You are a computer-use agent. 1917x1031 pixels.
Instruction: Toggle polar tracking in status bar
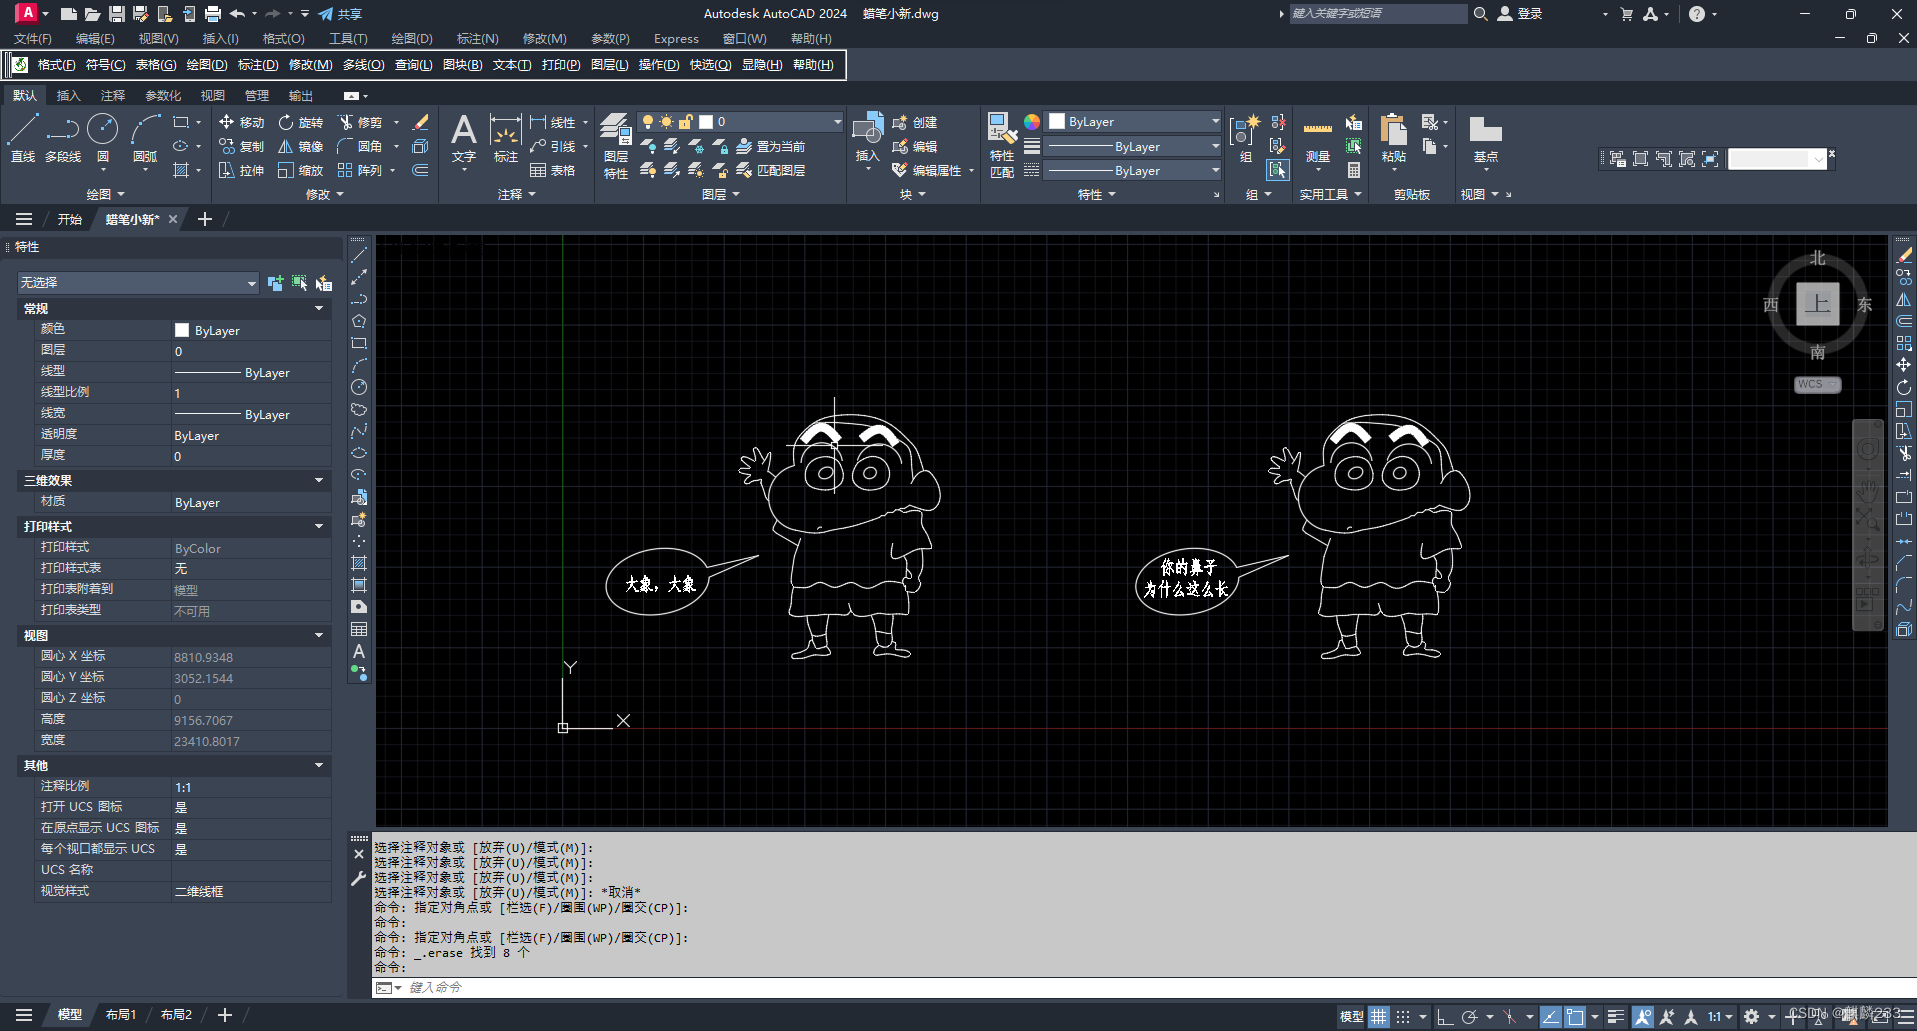tap(1469, 1016)
